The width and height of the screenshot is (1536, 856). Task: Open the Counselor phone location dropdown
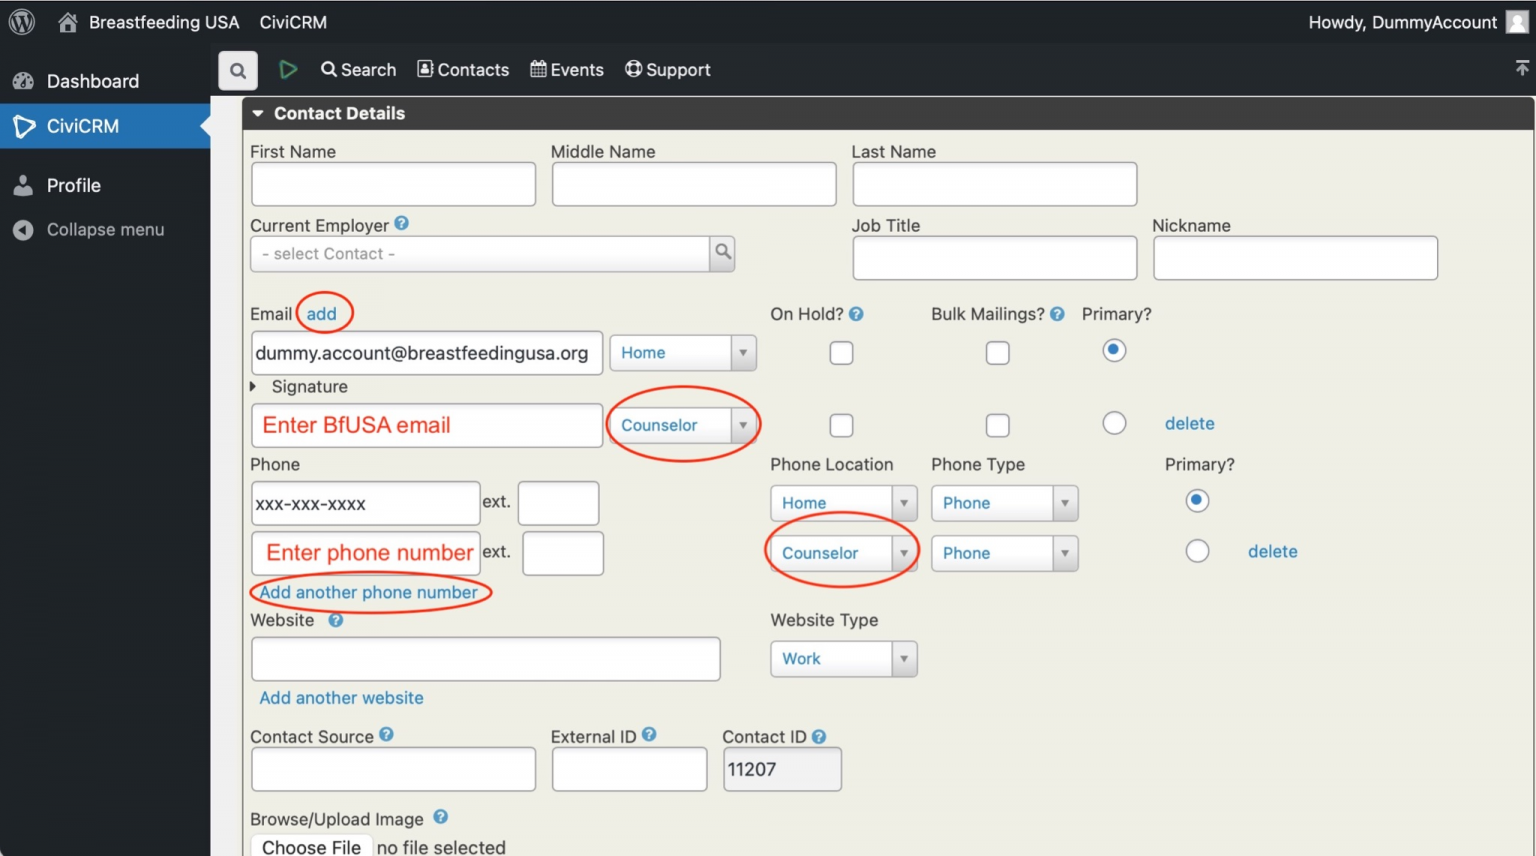(x=843, y=553)
